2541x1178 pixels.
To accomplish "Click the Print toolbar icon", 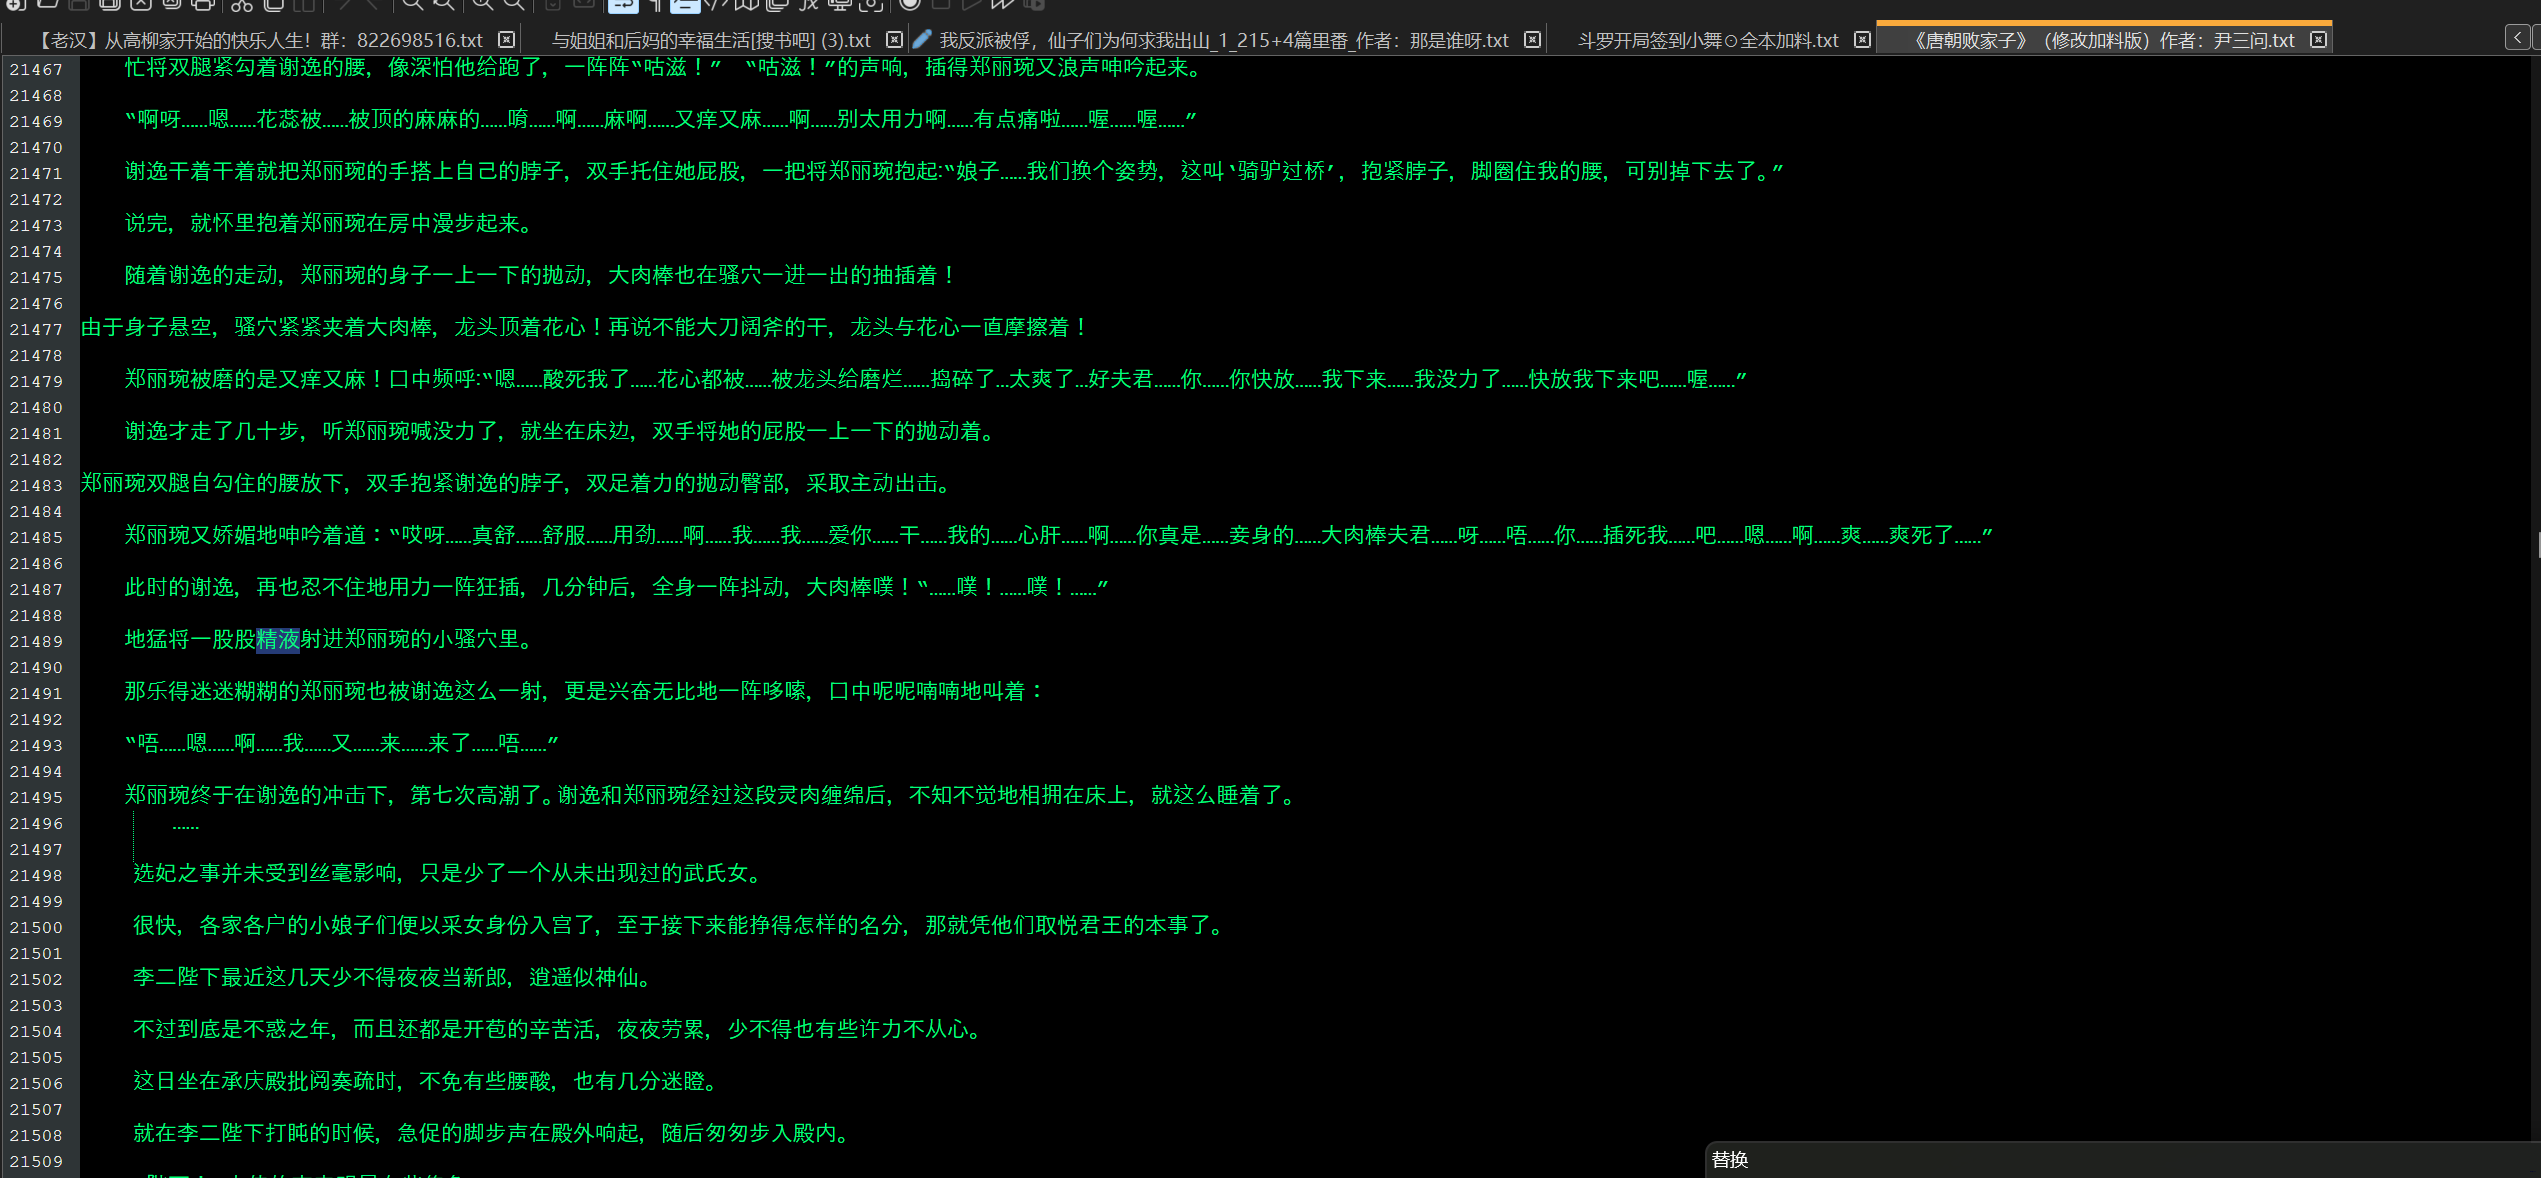I will click(202, 5).
